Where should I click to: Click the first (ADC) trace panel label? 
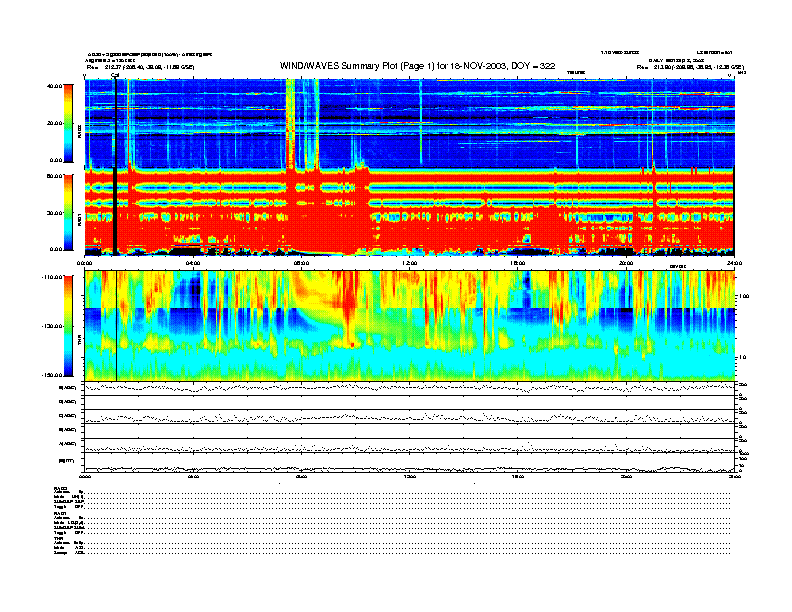pos(68,388)
